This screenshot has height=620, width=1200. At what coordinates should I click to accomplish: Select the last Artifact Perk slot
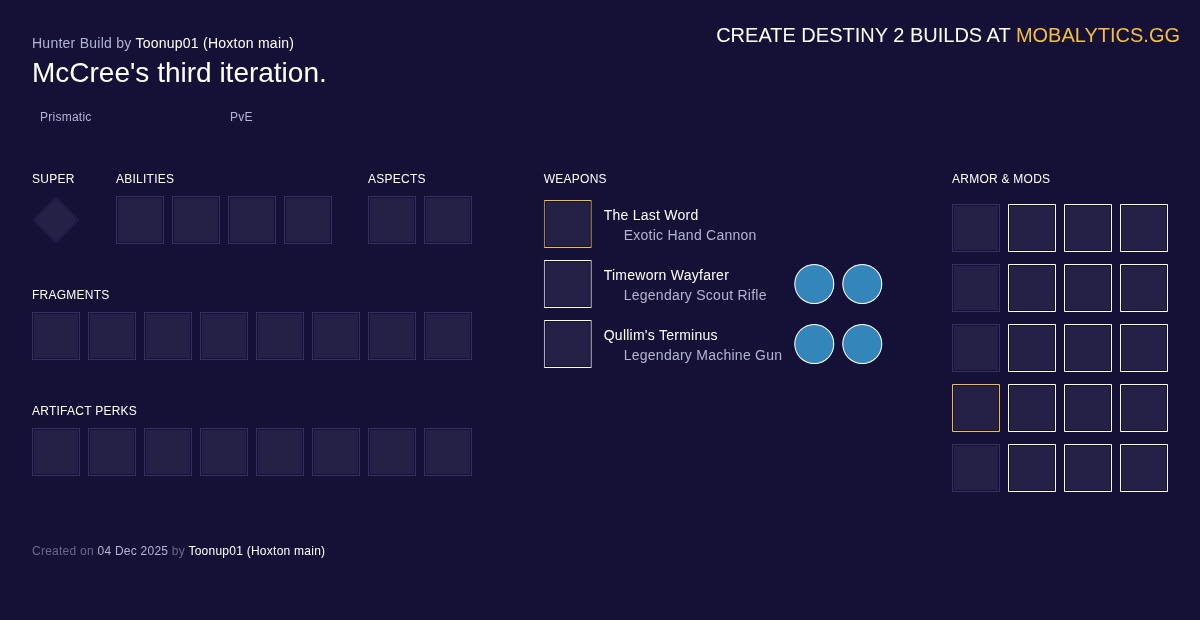click(448, 452)
